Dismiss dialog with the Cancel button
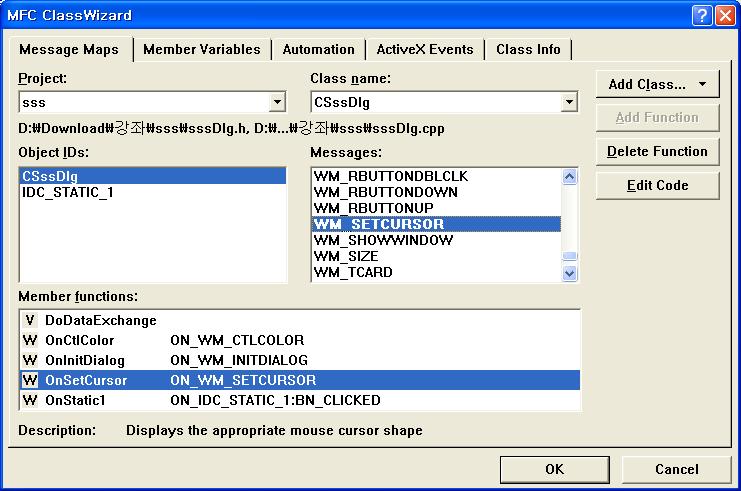The image size is (741, 491). point(676,469)
